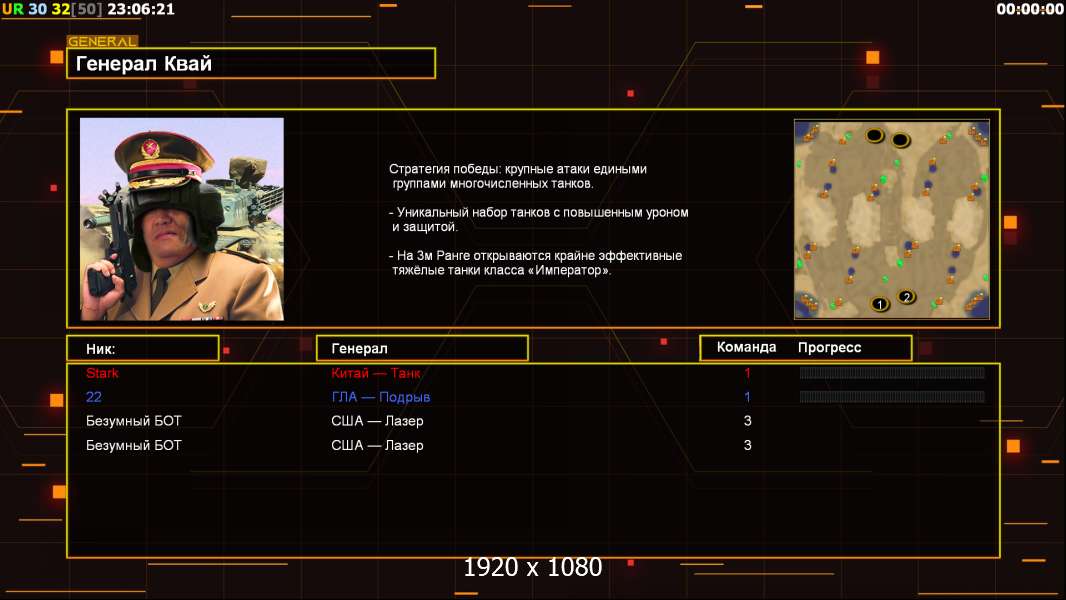Viewport: 1066px width, 600px height.
Task: Click start position marker 1 on minimap
Action: 880,304
